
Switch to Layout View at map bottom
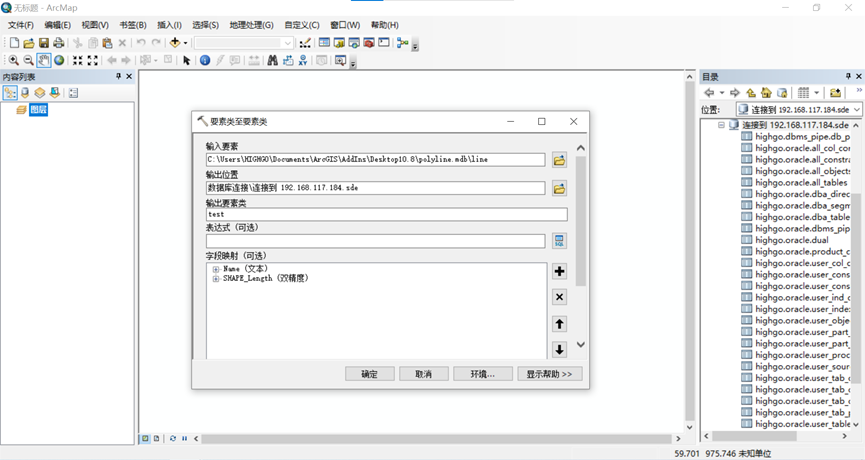(x=157, y=438)
